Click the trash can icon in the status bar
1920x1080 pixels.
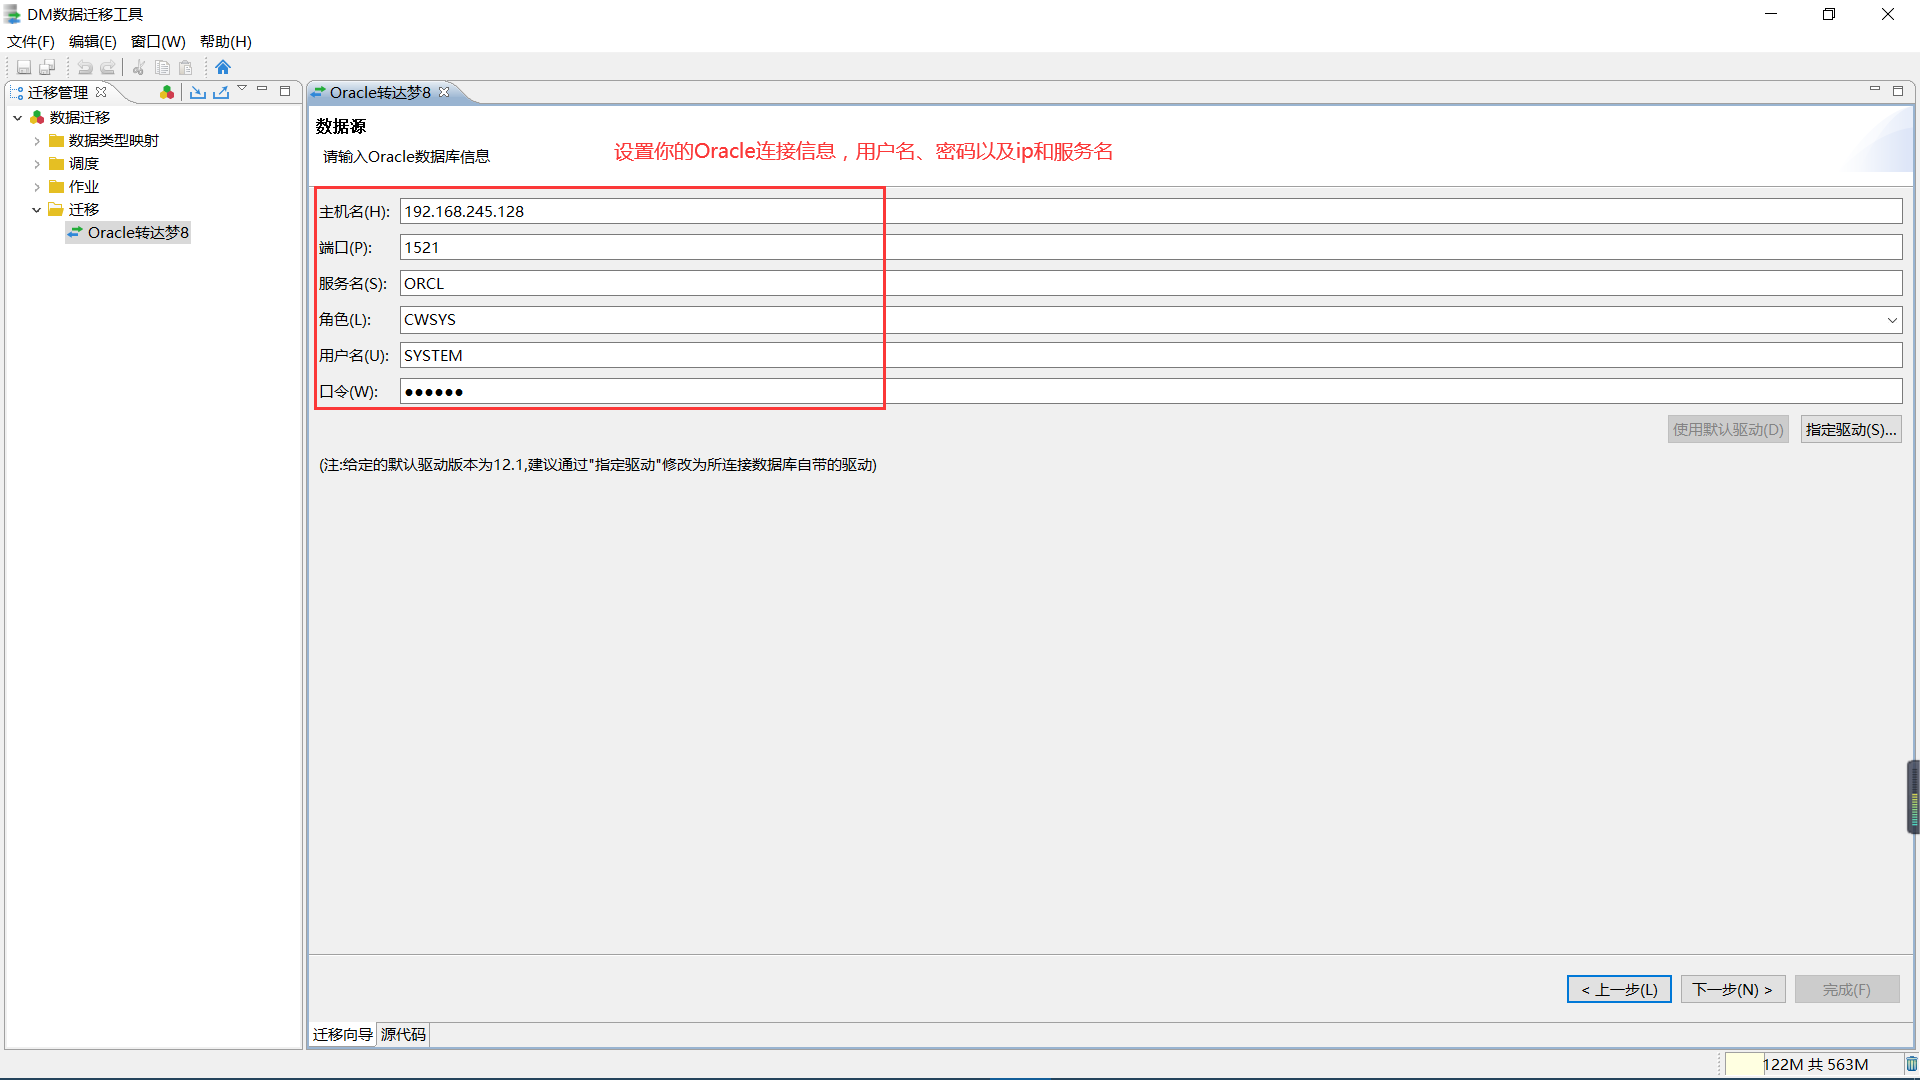point(1911,1064)
